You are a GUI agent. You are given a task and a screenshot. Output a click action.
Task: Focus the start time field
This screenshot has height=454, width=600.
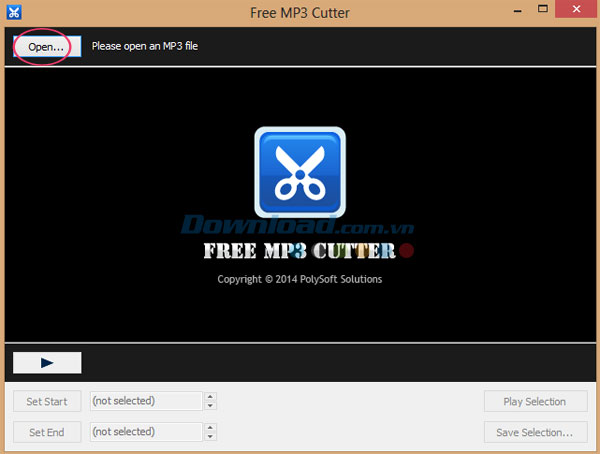tap(146, 401)
